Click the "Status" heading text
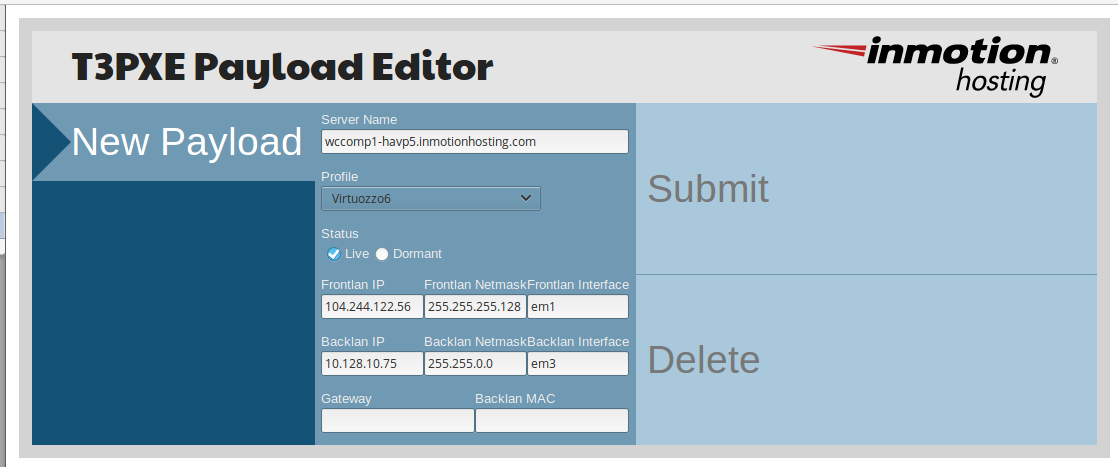 tap(339, 234)
